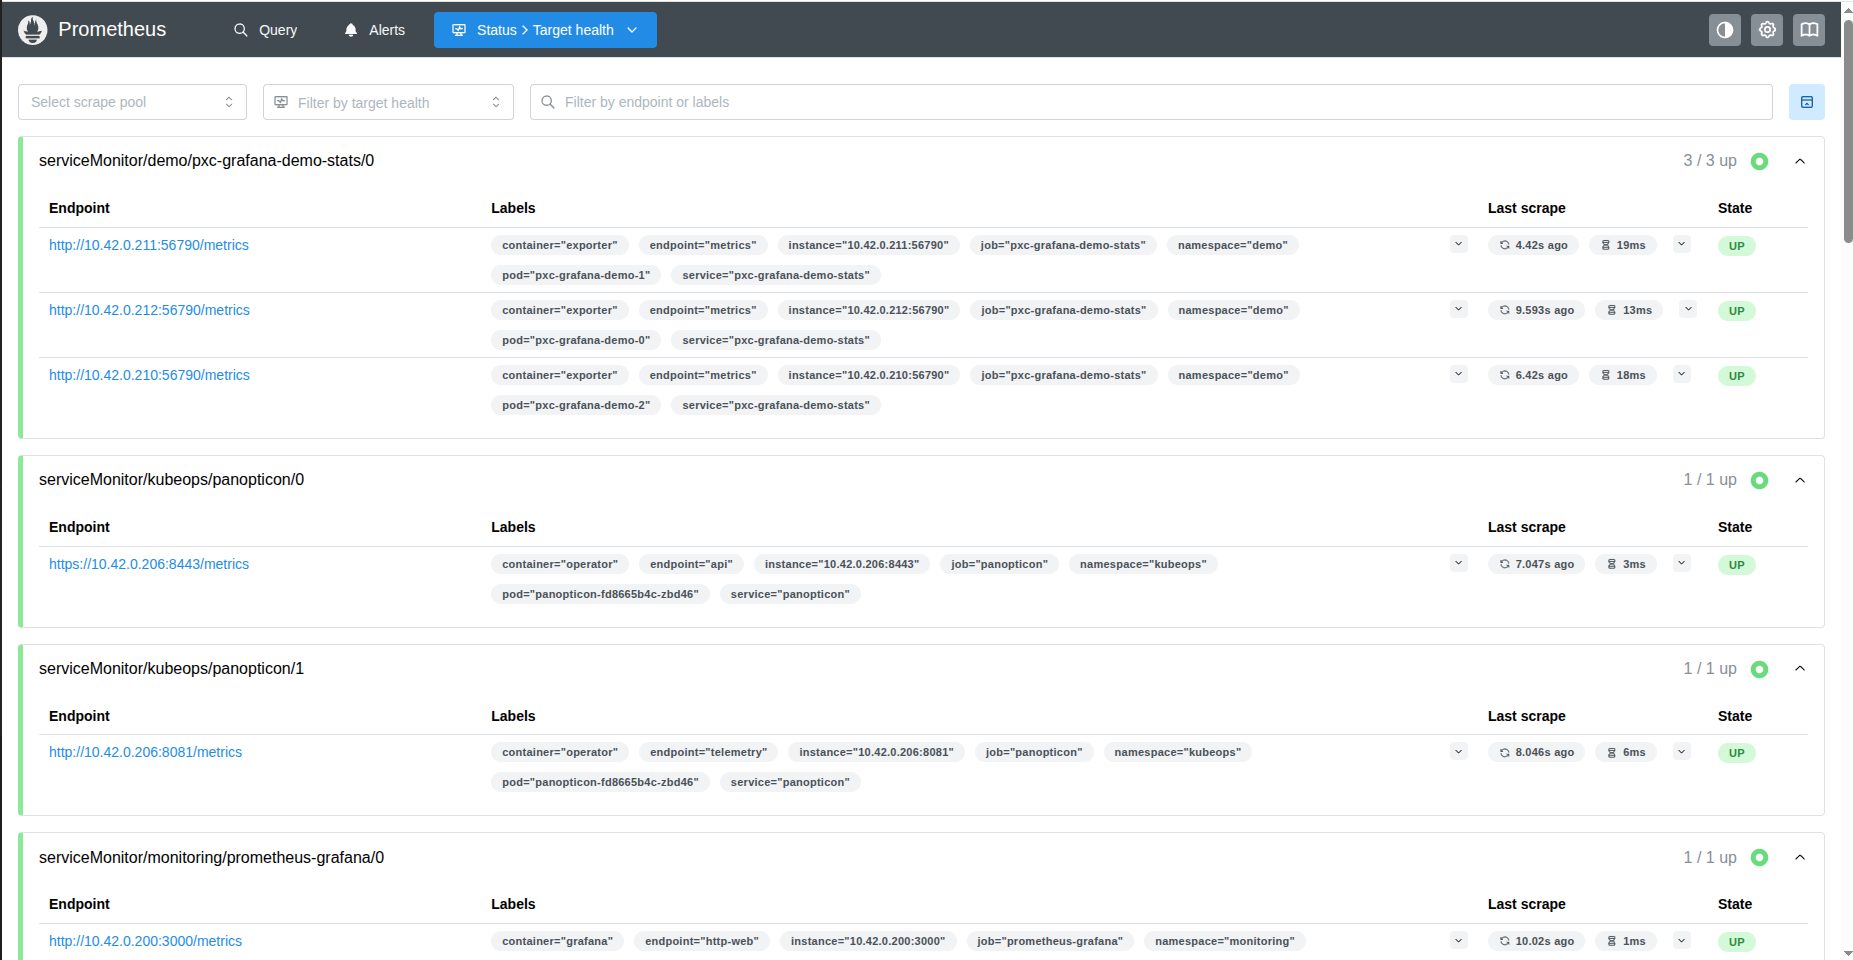Open endpoint http://10.42.0.206:8081/metrics

click(145, 752)
